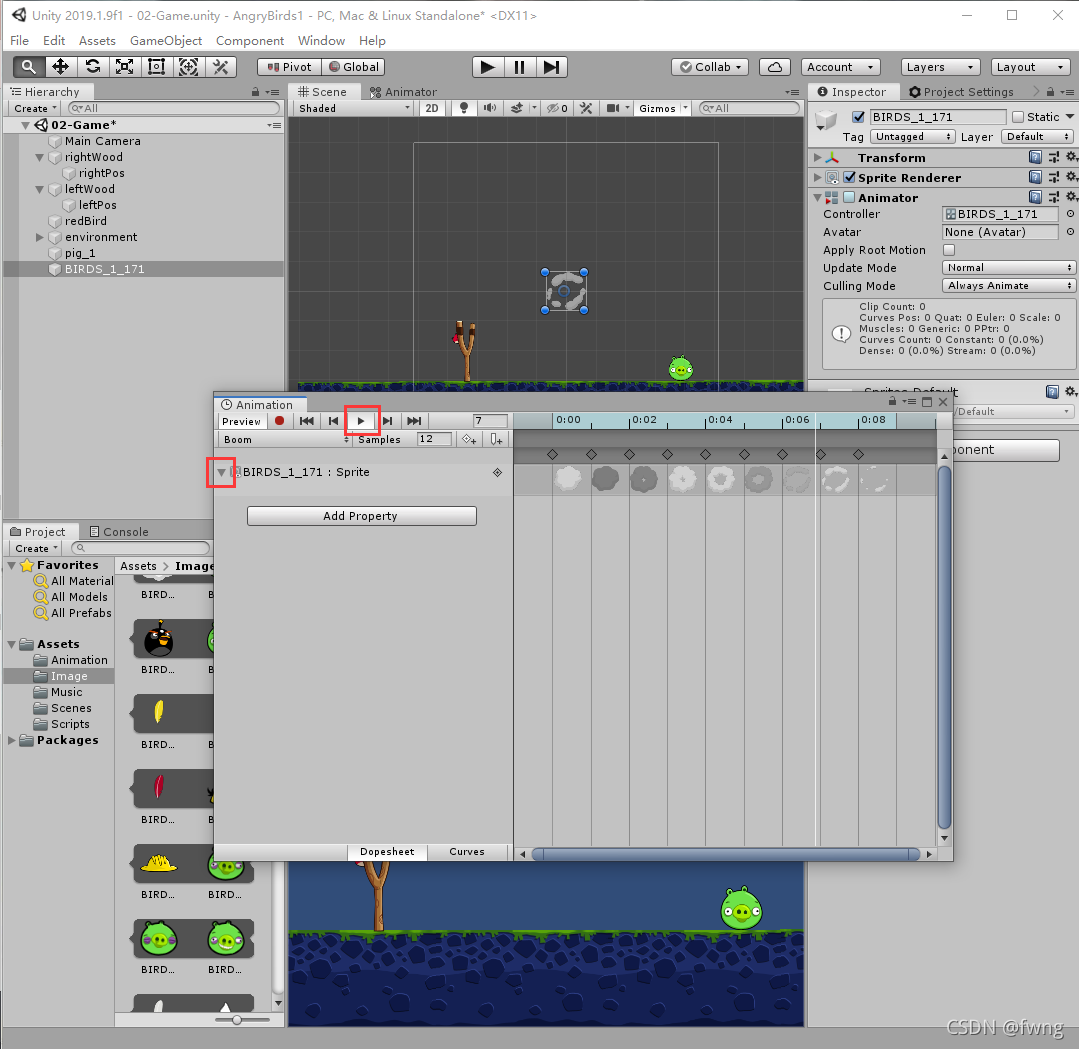Switch to the Console tab
The height and width of the screenshot is (1049, 1079).
pyautogui.click(x=119, y=531)
